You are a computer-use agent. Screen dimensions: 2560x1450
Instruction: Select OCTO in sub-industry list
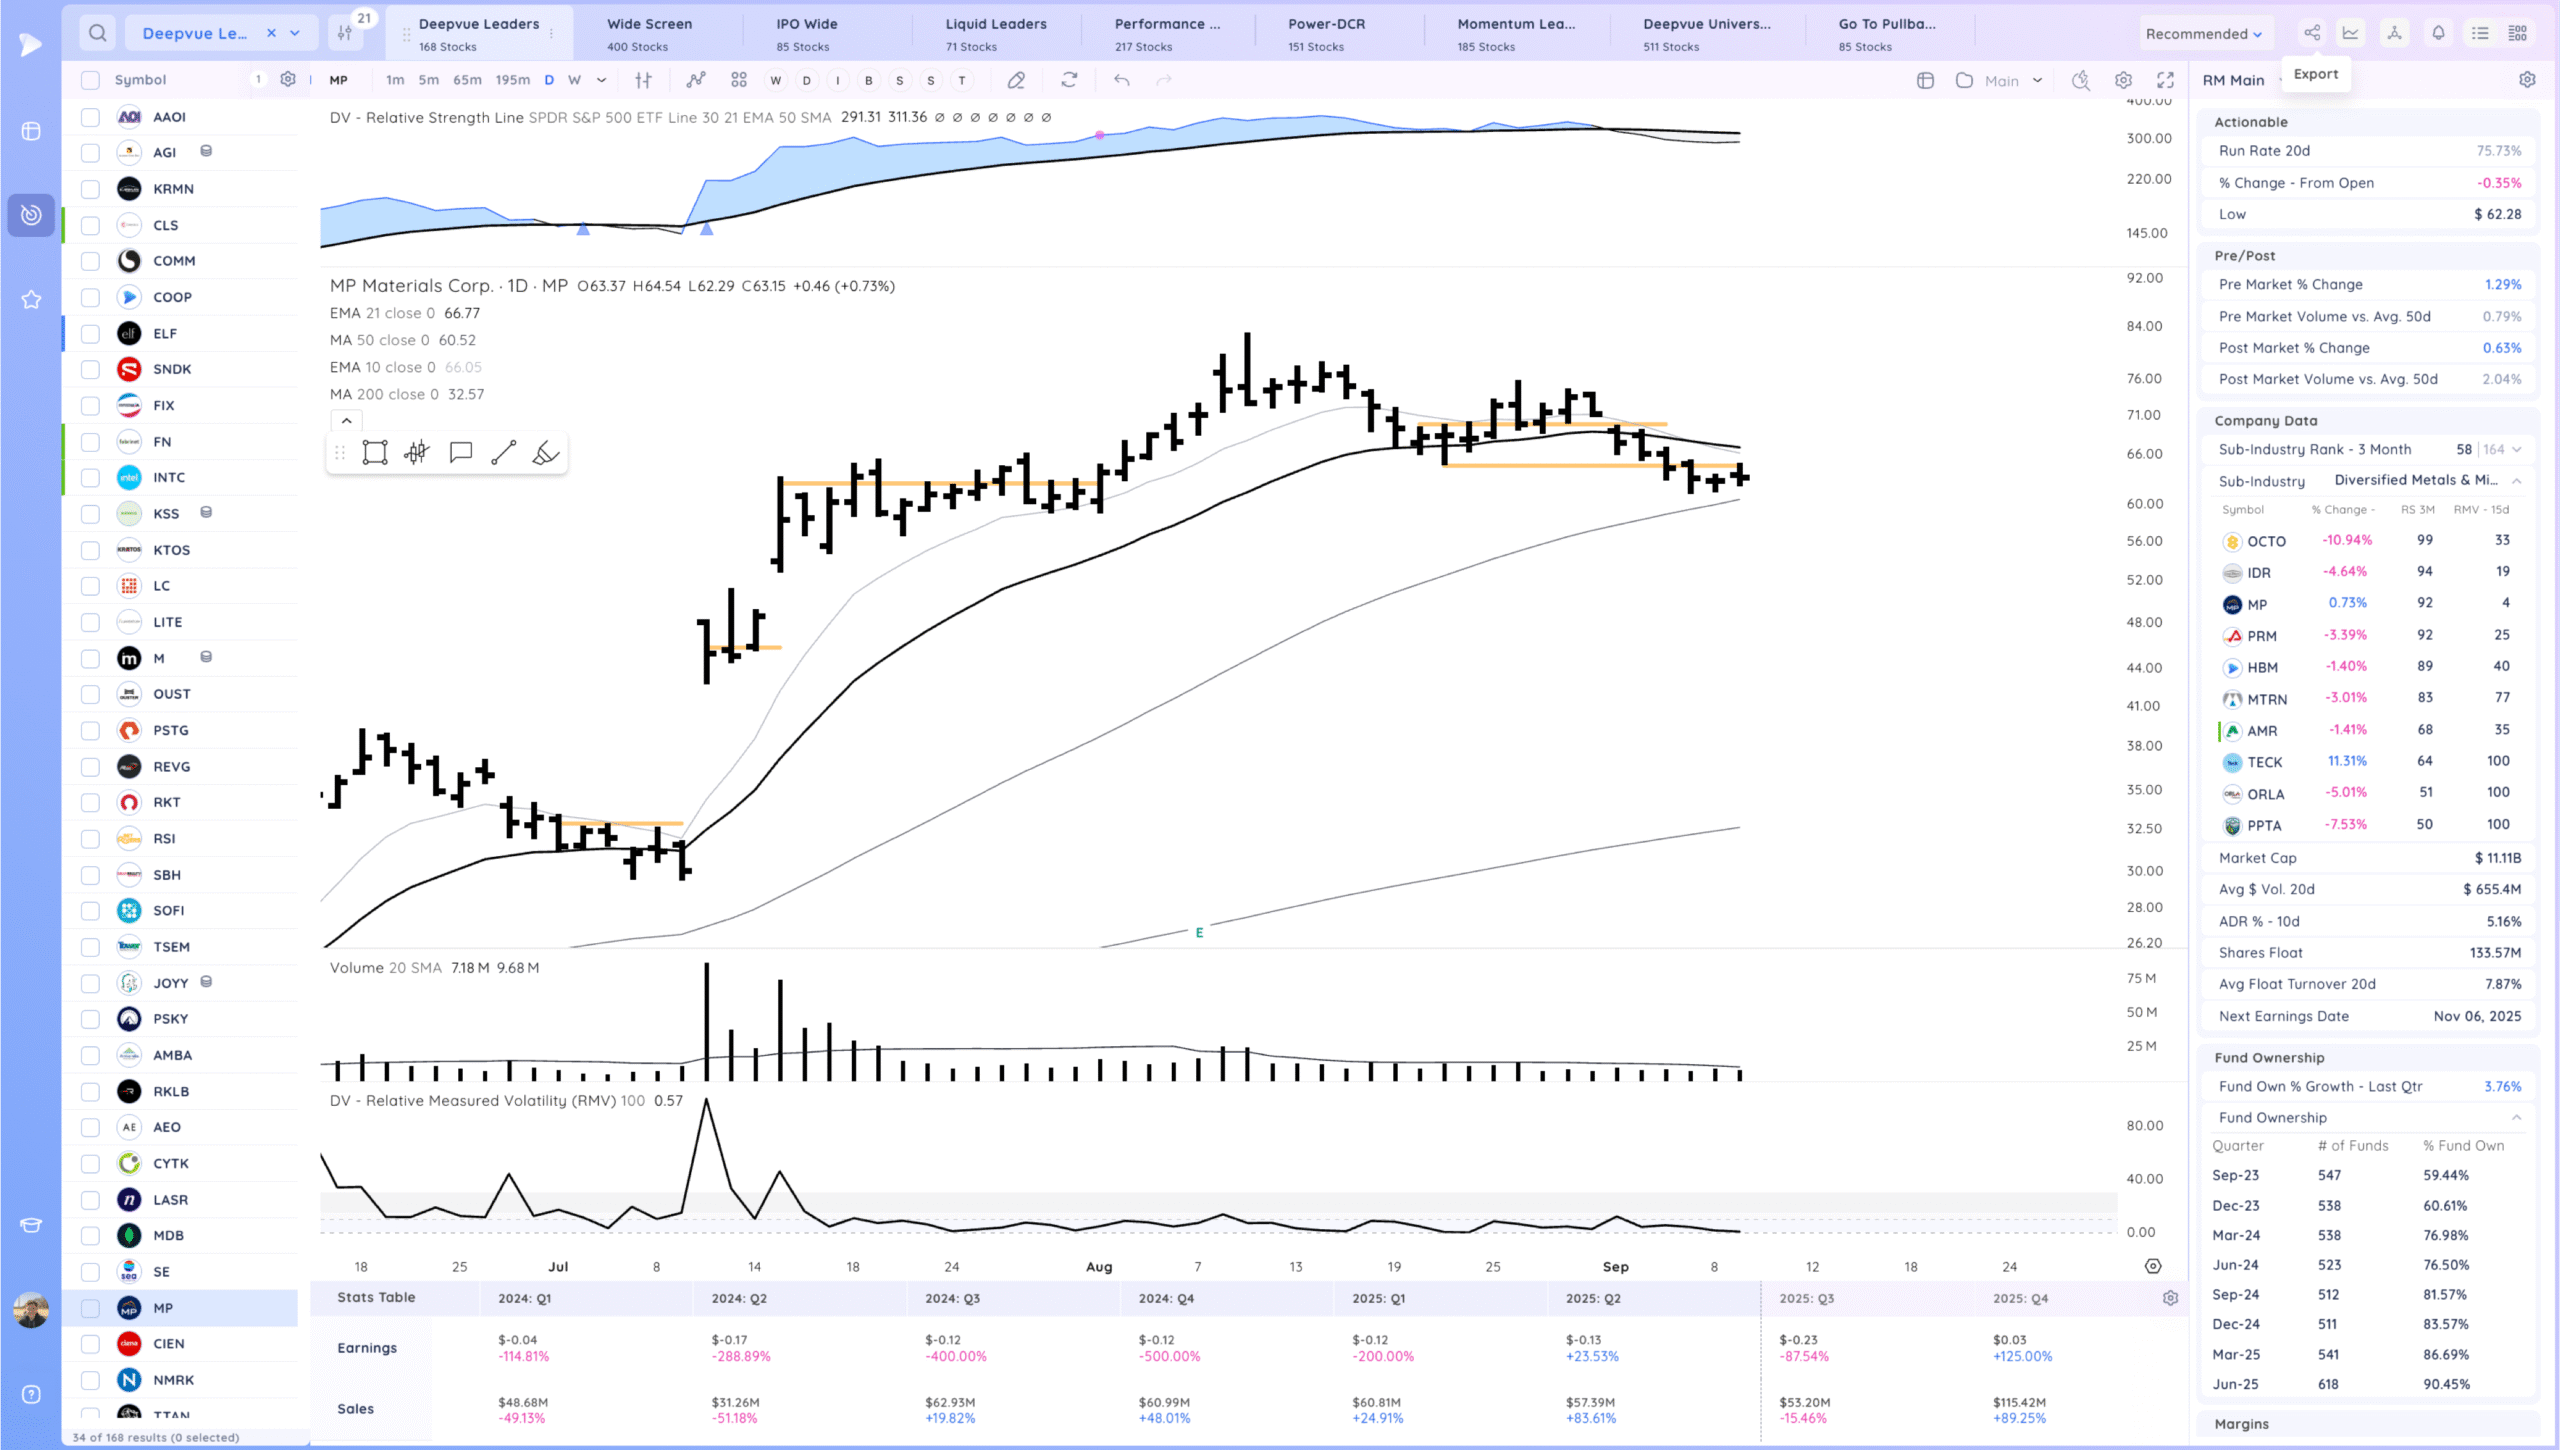pos(2266,541)
